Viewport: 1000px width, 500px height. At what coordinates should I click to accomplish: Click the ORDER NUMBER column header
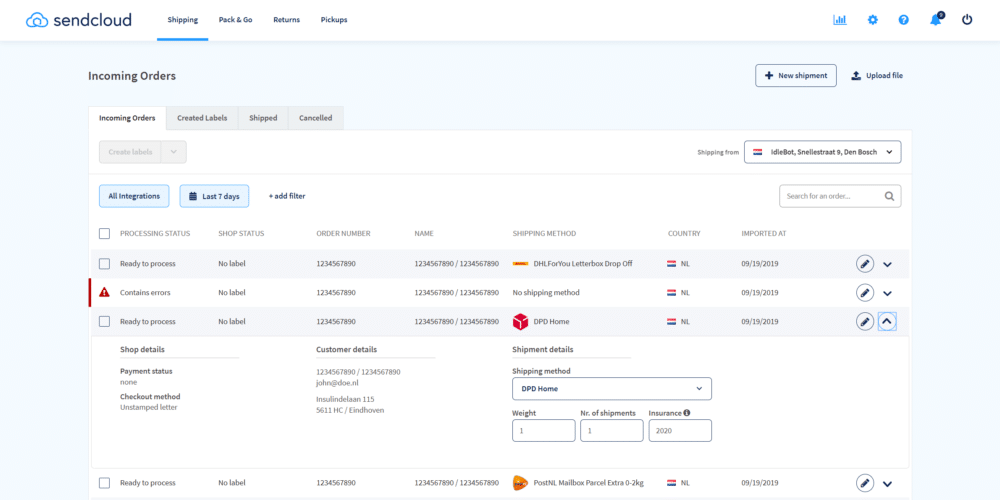click(343, 233)
